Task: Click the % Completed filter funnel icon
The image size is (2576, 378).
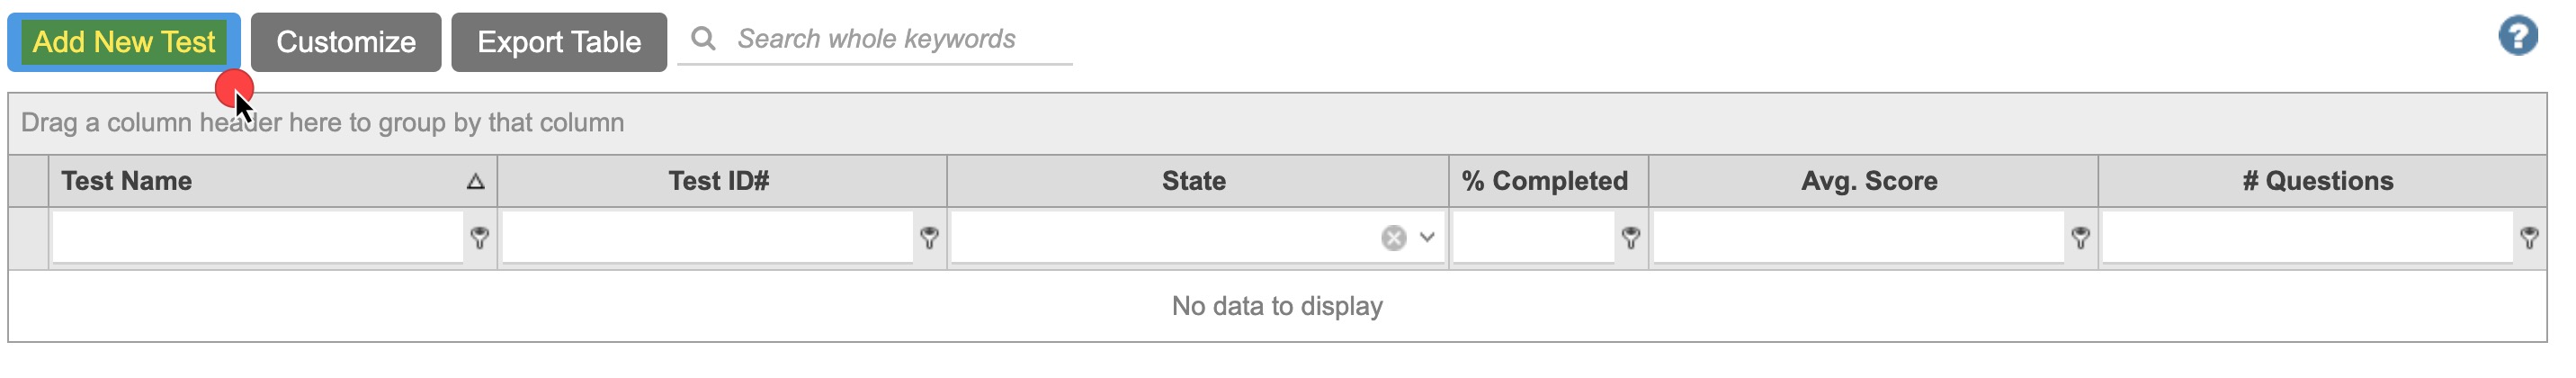Action: point(1631,238)
